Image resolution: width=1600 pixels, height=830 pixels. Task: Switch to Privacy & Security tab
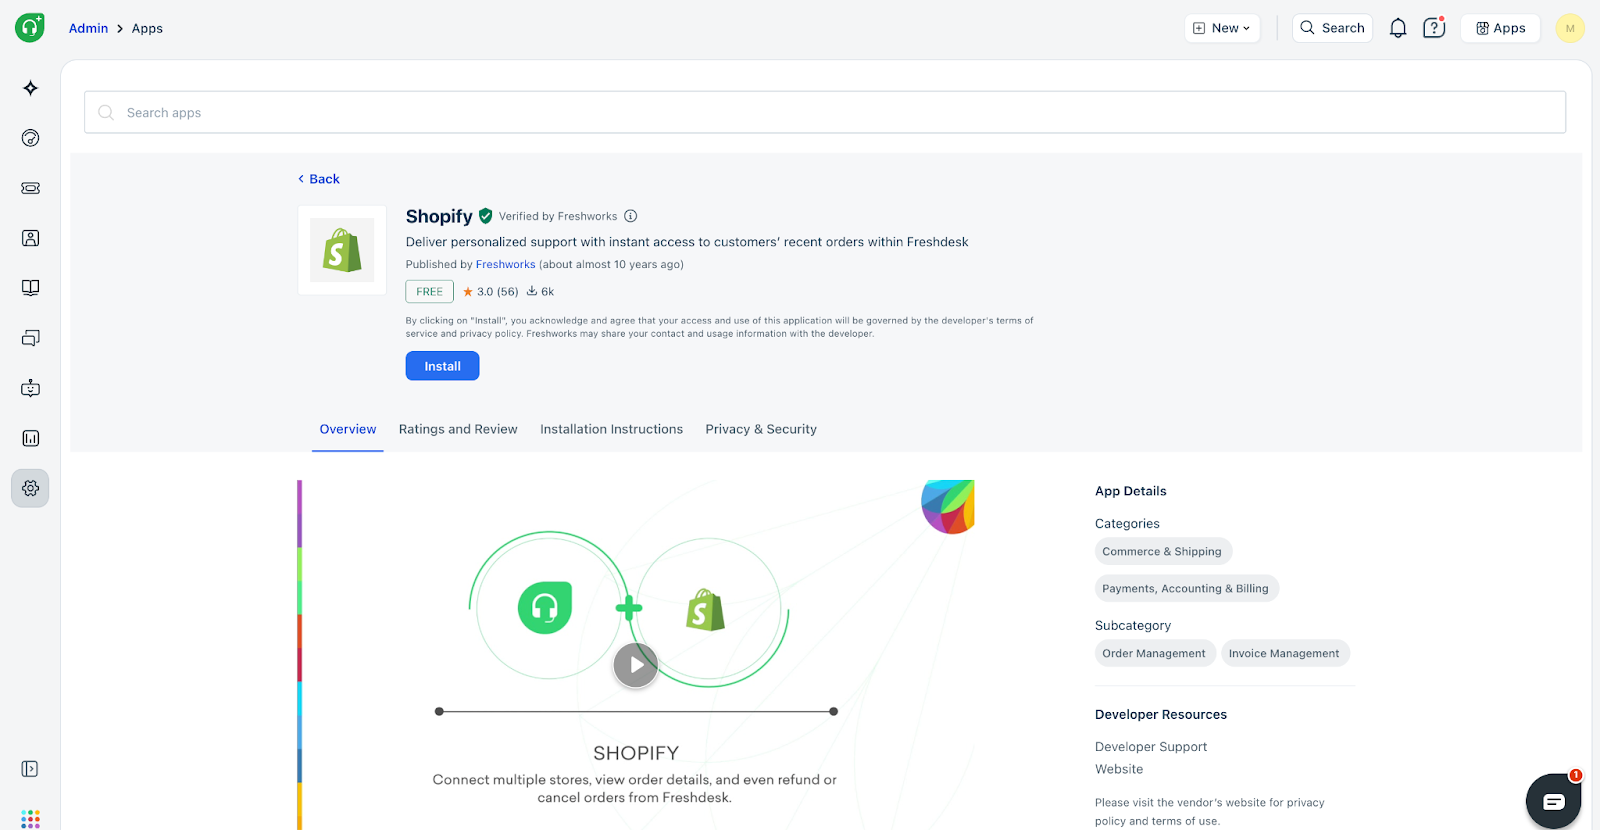pos(761,430)
